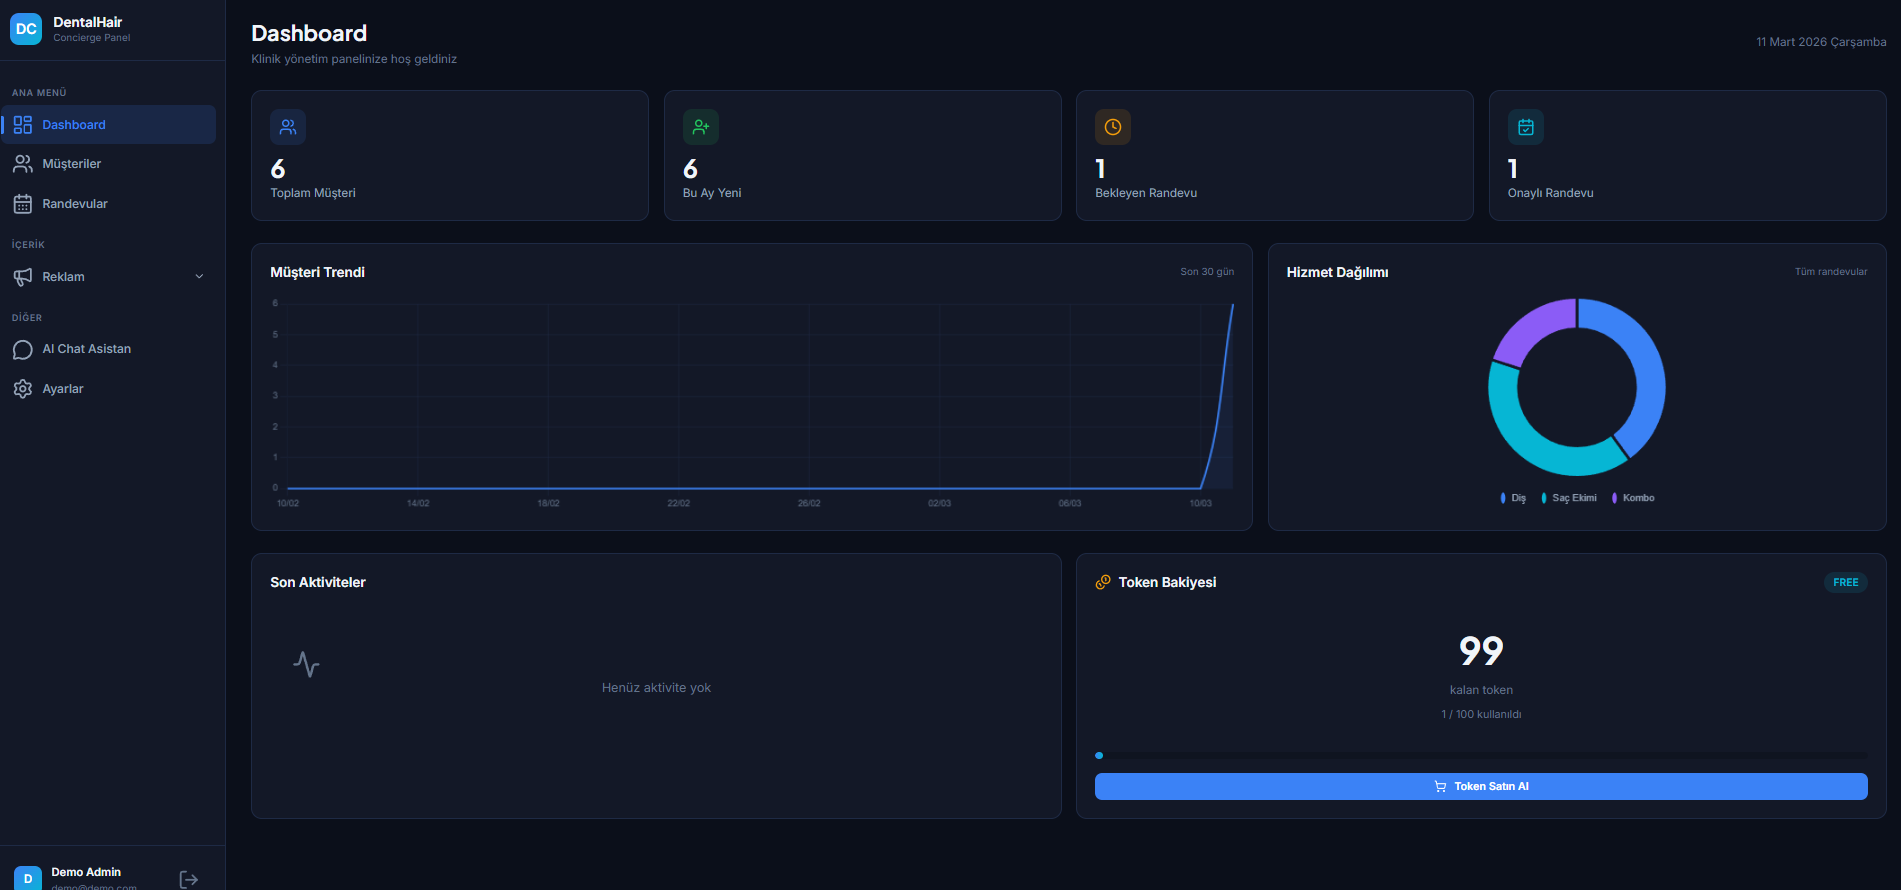Toggle the Kombo legend item
Viewport: 1901px width, 890px height.
click(1633, 498)
